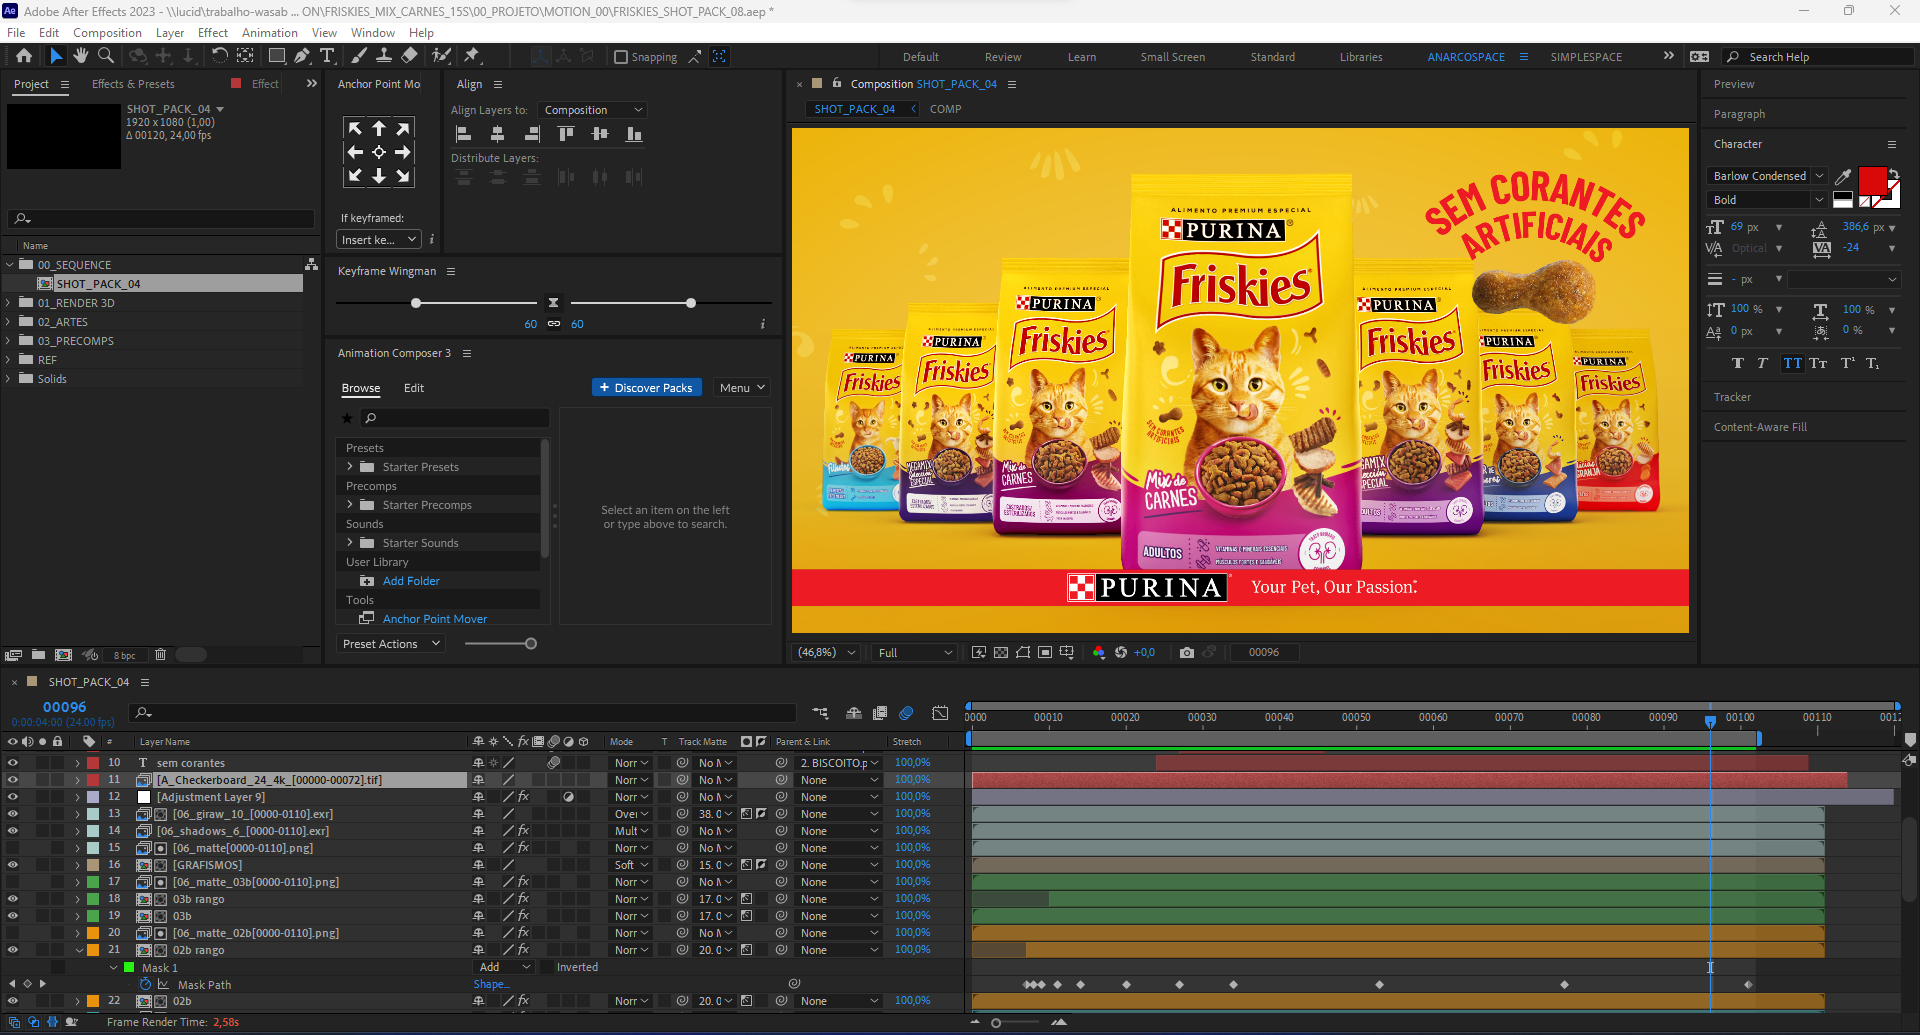This screenshot has height=1035, width=1920.
Task: Switch to the Edit tab in Animation Composer
Action: click(x=414, y=388)
